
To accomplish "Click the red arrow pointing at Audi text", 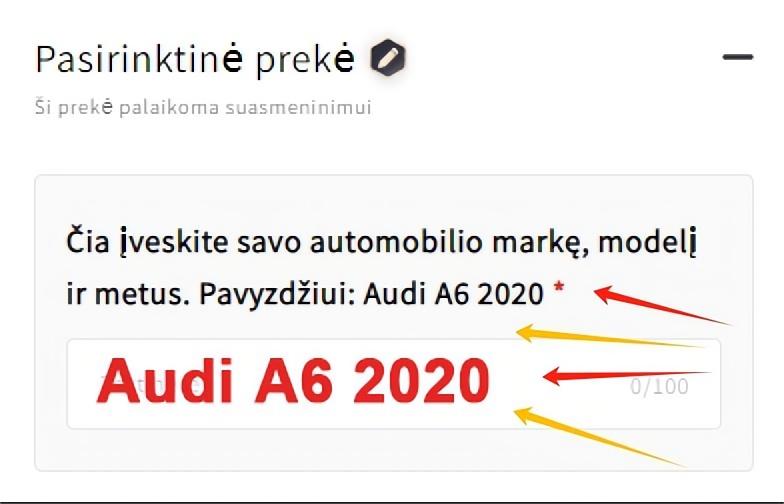I will click(626, 376).
